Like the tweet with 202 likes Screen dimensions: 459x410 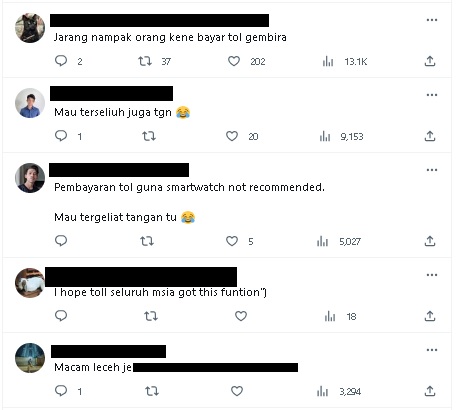[x=234, y=61]
